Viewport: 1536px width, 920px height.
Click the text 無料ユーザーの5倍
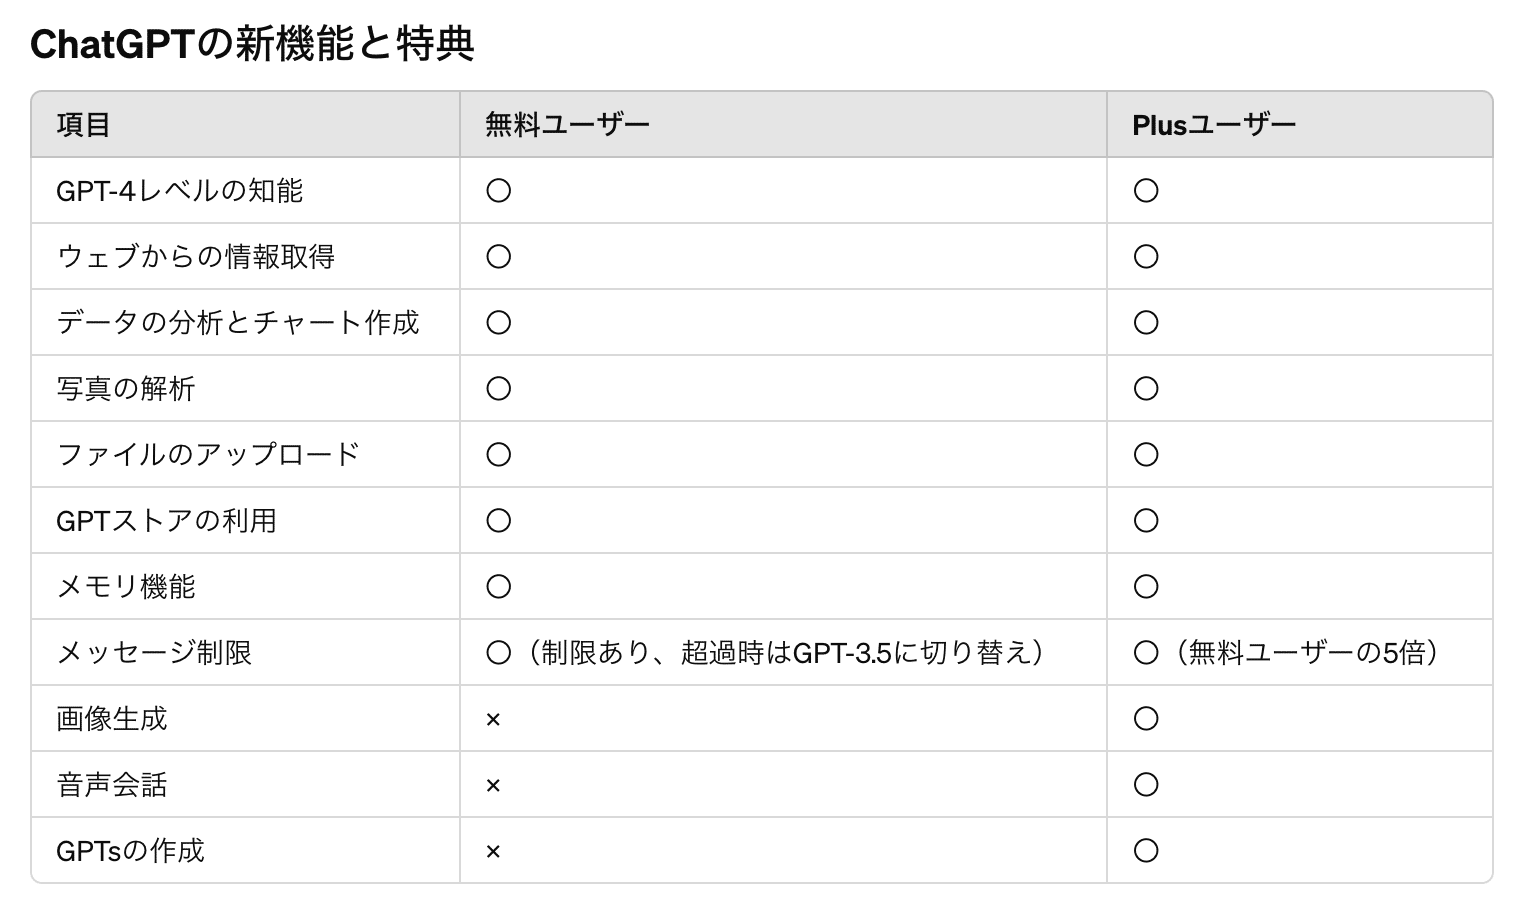[1305, 653]
